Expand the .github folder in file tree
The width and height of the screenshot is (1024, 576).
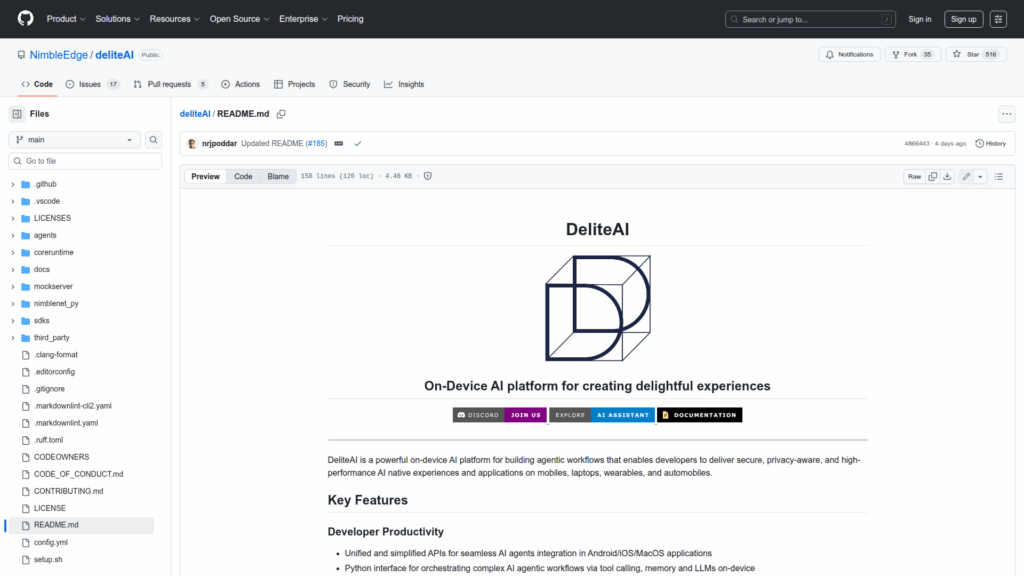coord(13,184)
